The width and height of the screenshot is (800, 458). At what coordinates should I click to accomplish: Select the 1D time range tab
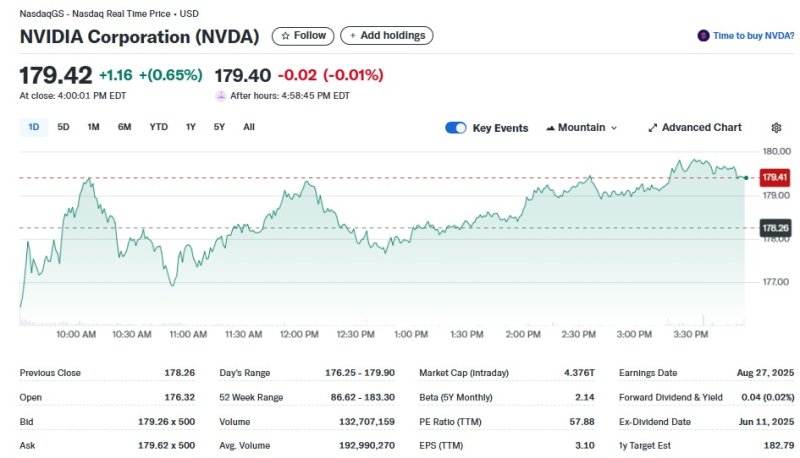click(33, 127)
